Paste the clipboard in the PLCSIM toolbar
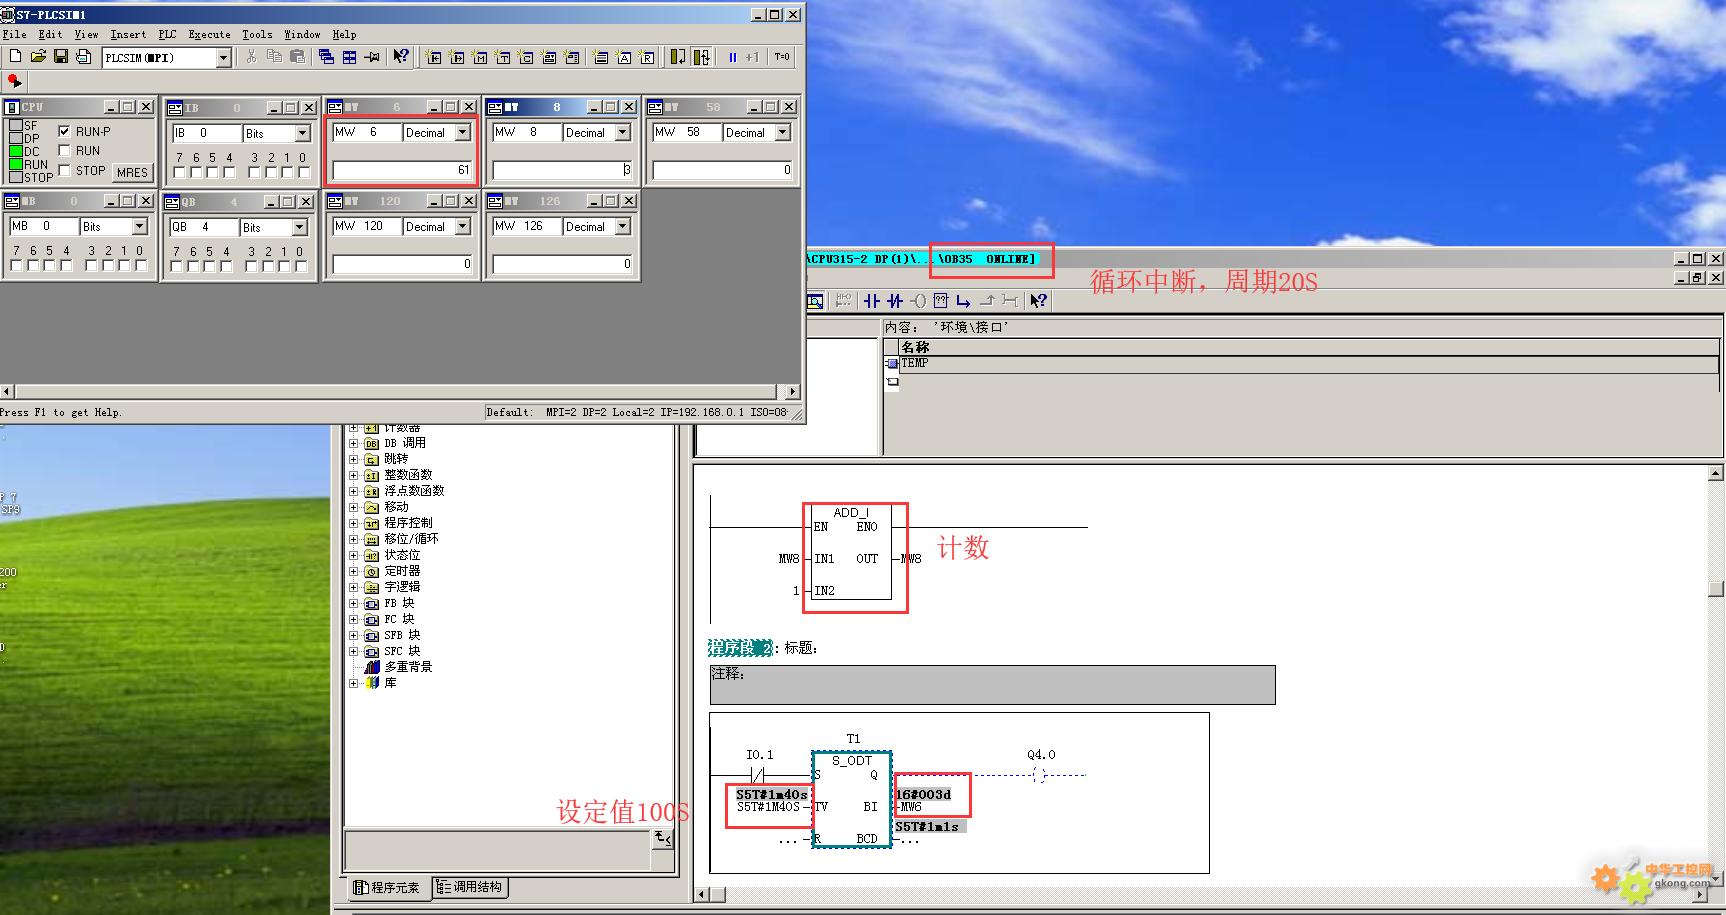 pos(297,57)
